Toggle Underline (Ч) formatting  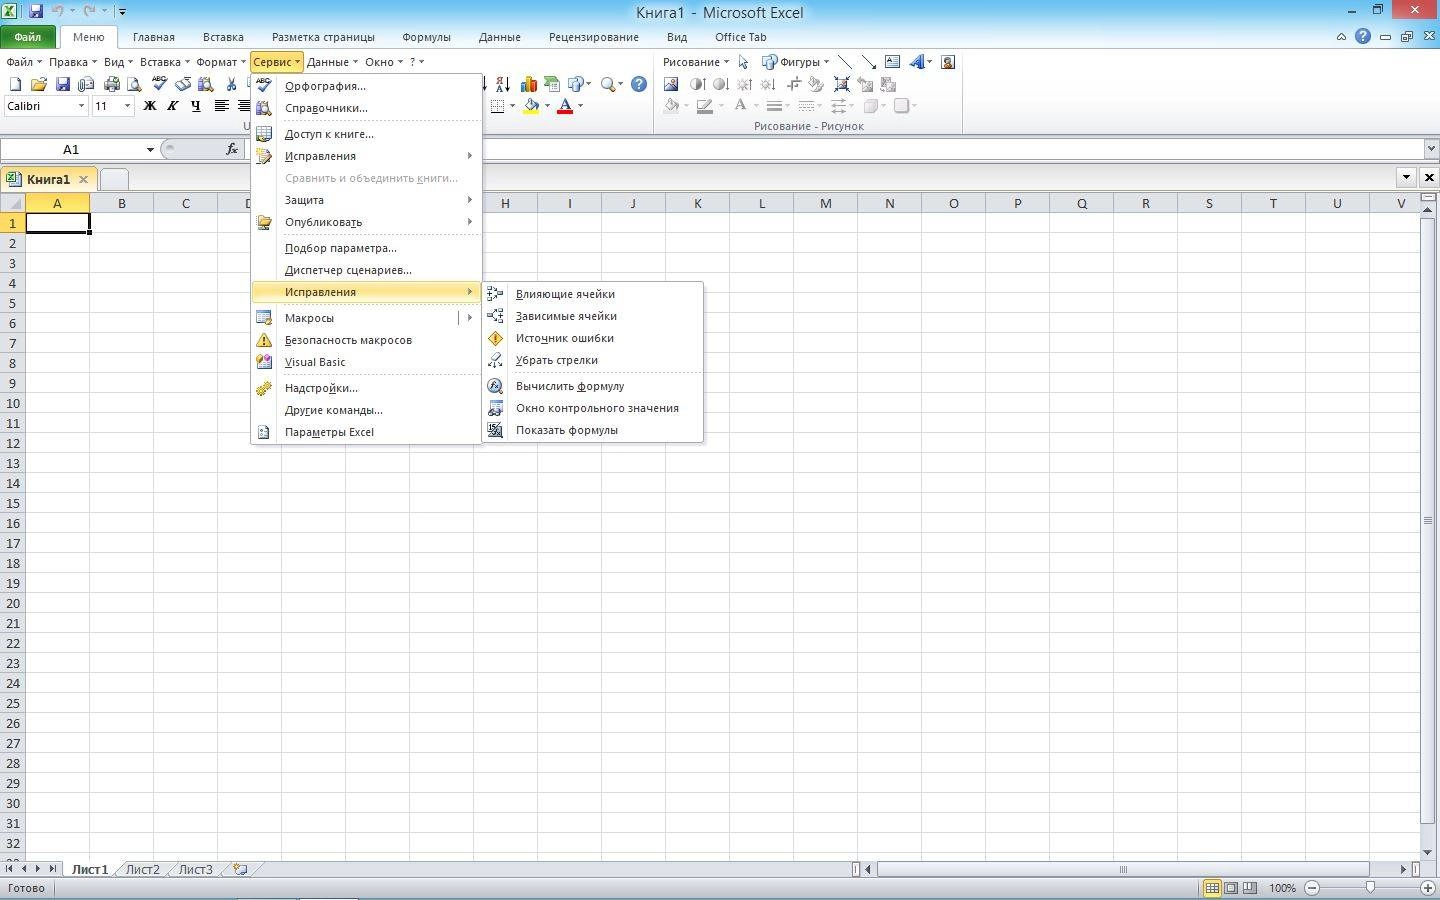[195, 106]
